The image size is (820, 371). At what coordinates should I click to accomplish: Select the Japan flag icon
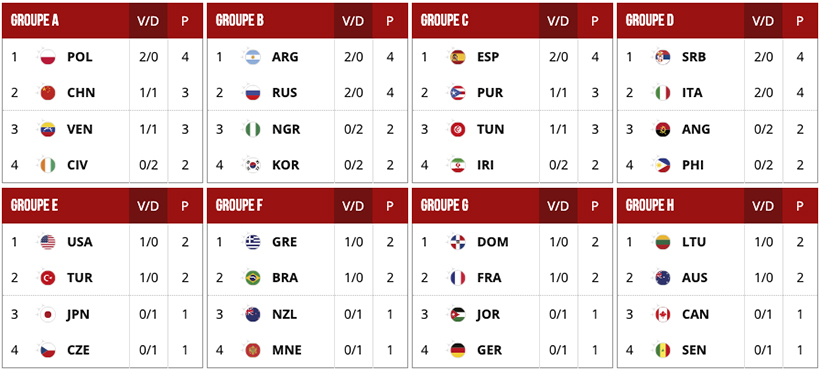click(x=48, y=314)
